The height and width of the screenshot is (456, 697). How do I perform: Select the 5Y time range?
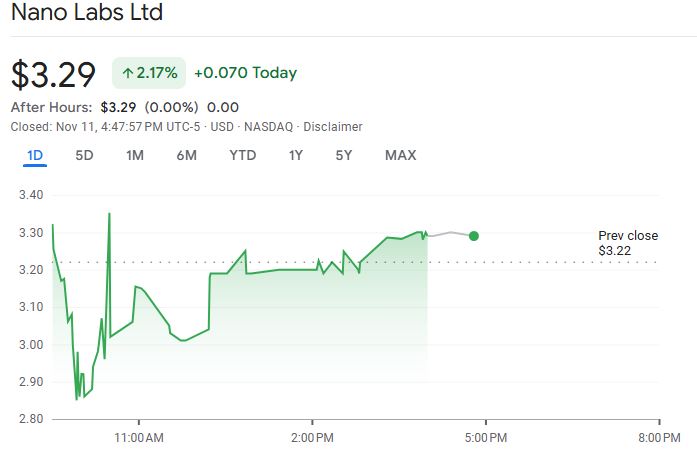click(344, 155)
